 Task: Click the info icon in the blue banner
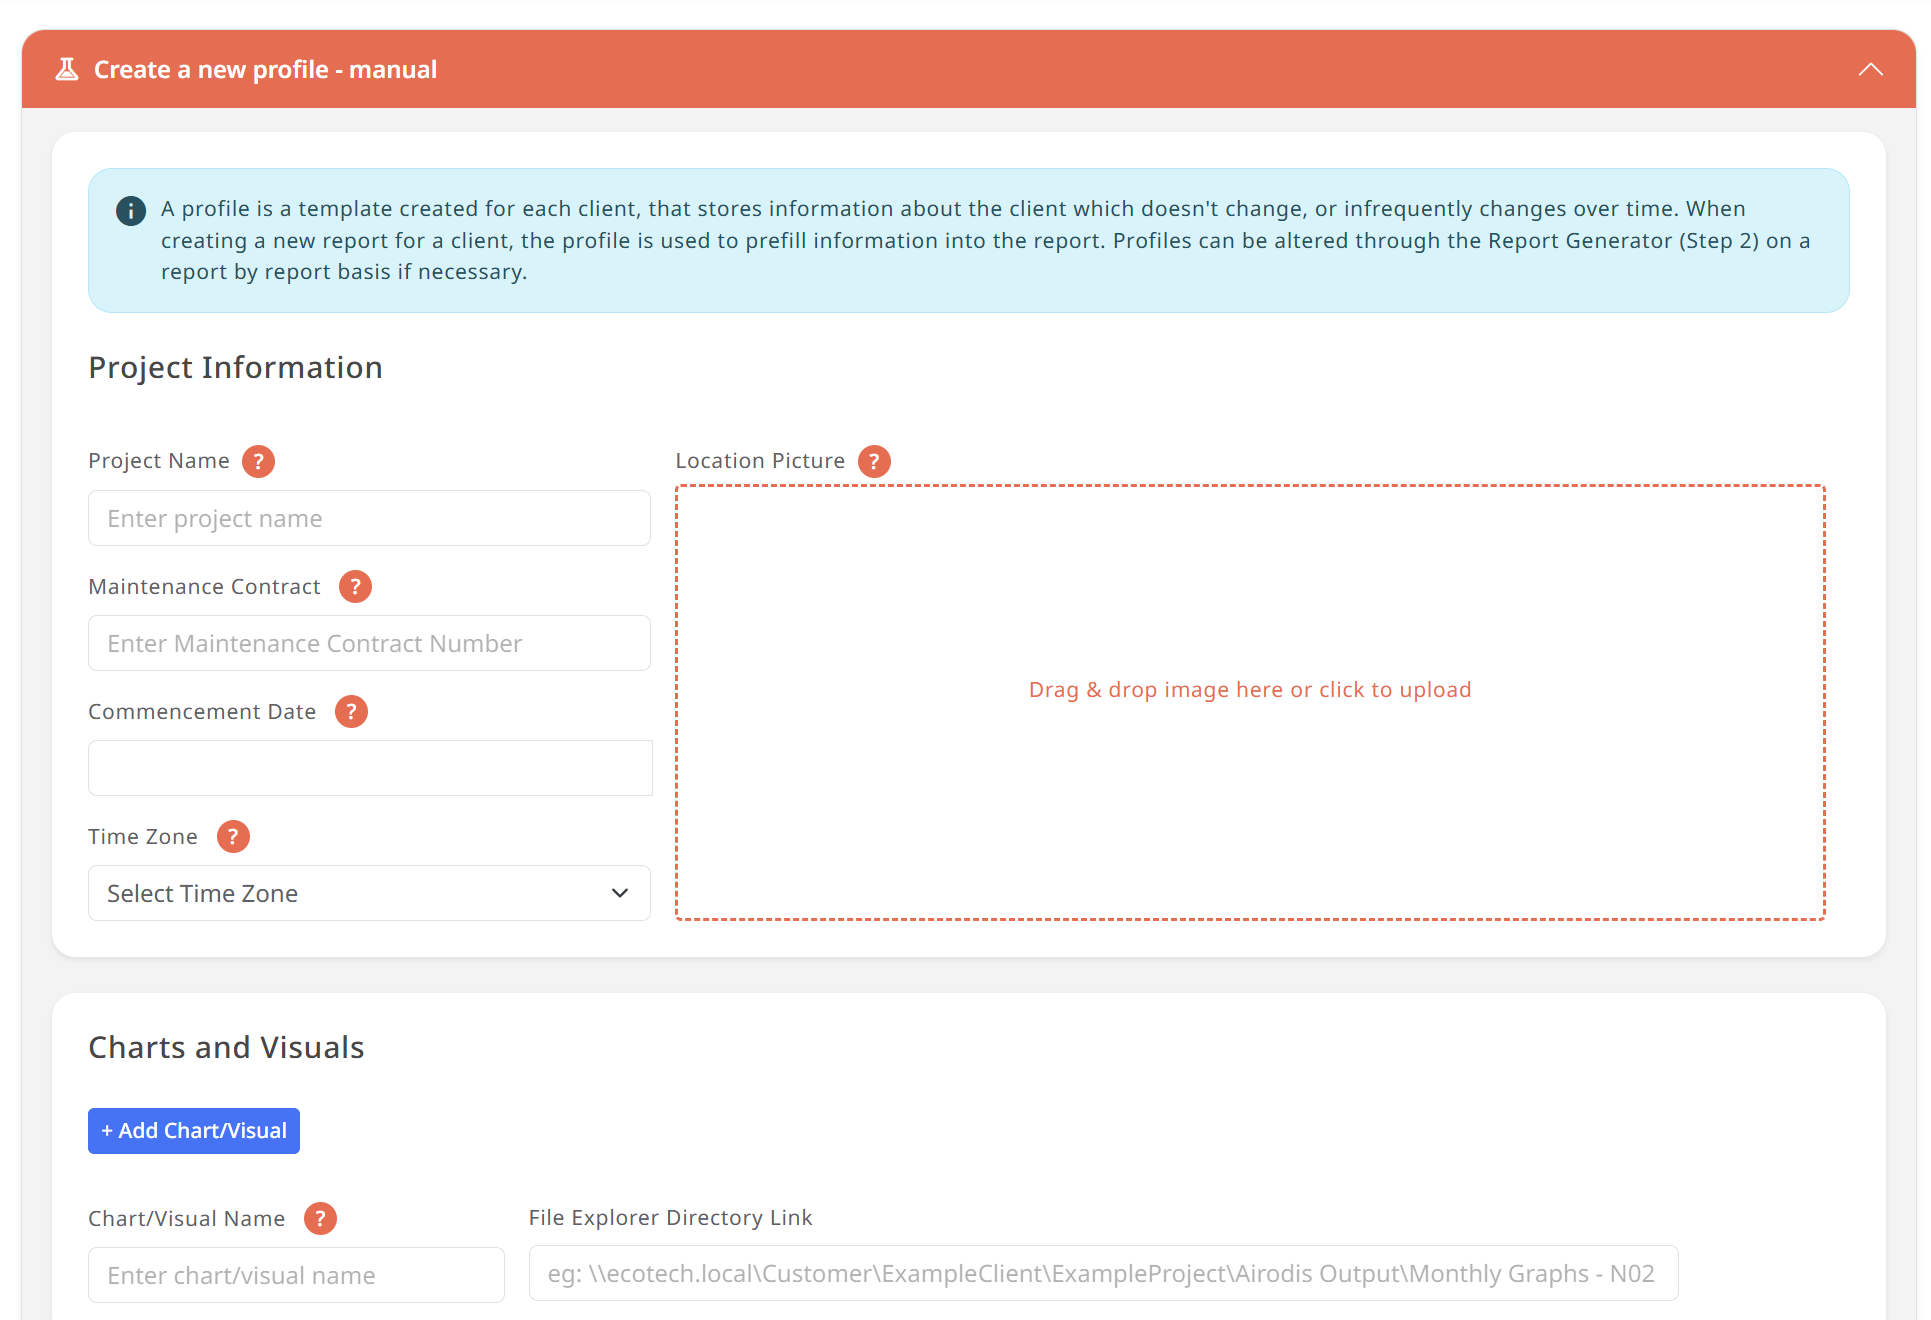coord(131,210)
